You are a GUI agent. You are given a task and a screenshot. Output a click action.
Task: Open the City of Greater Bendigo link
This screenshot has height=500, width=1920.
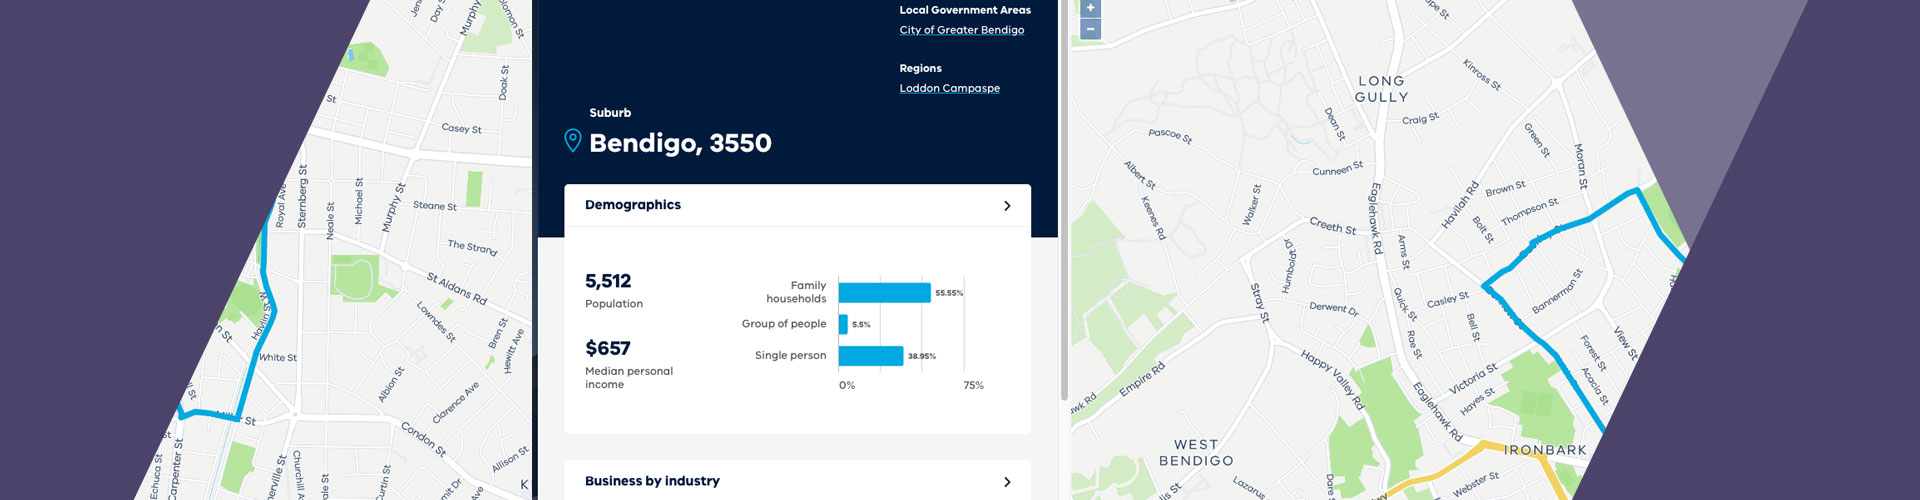click(961, 30)
